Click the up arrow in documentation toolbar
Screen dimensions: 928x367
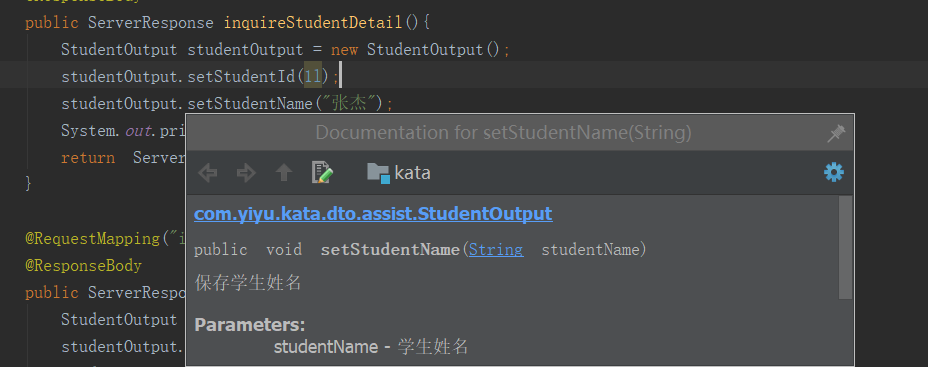(x=284, y=173)
